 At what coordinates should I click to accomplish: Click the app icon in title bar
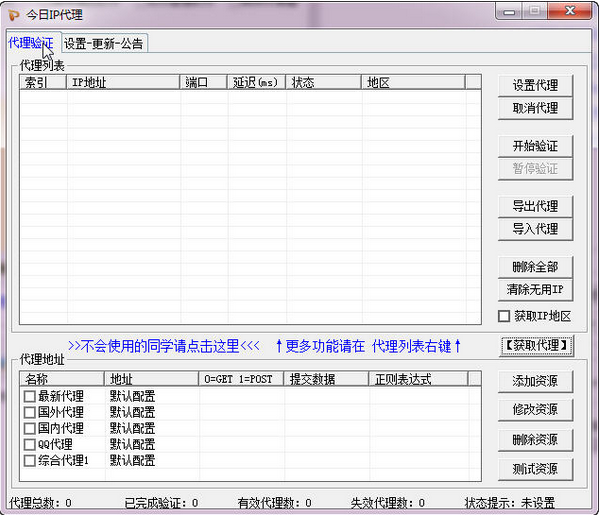coord(13,14)
